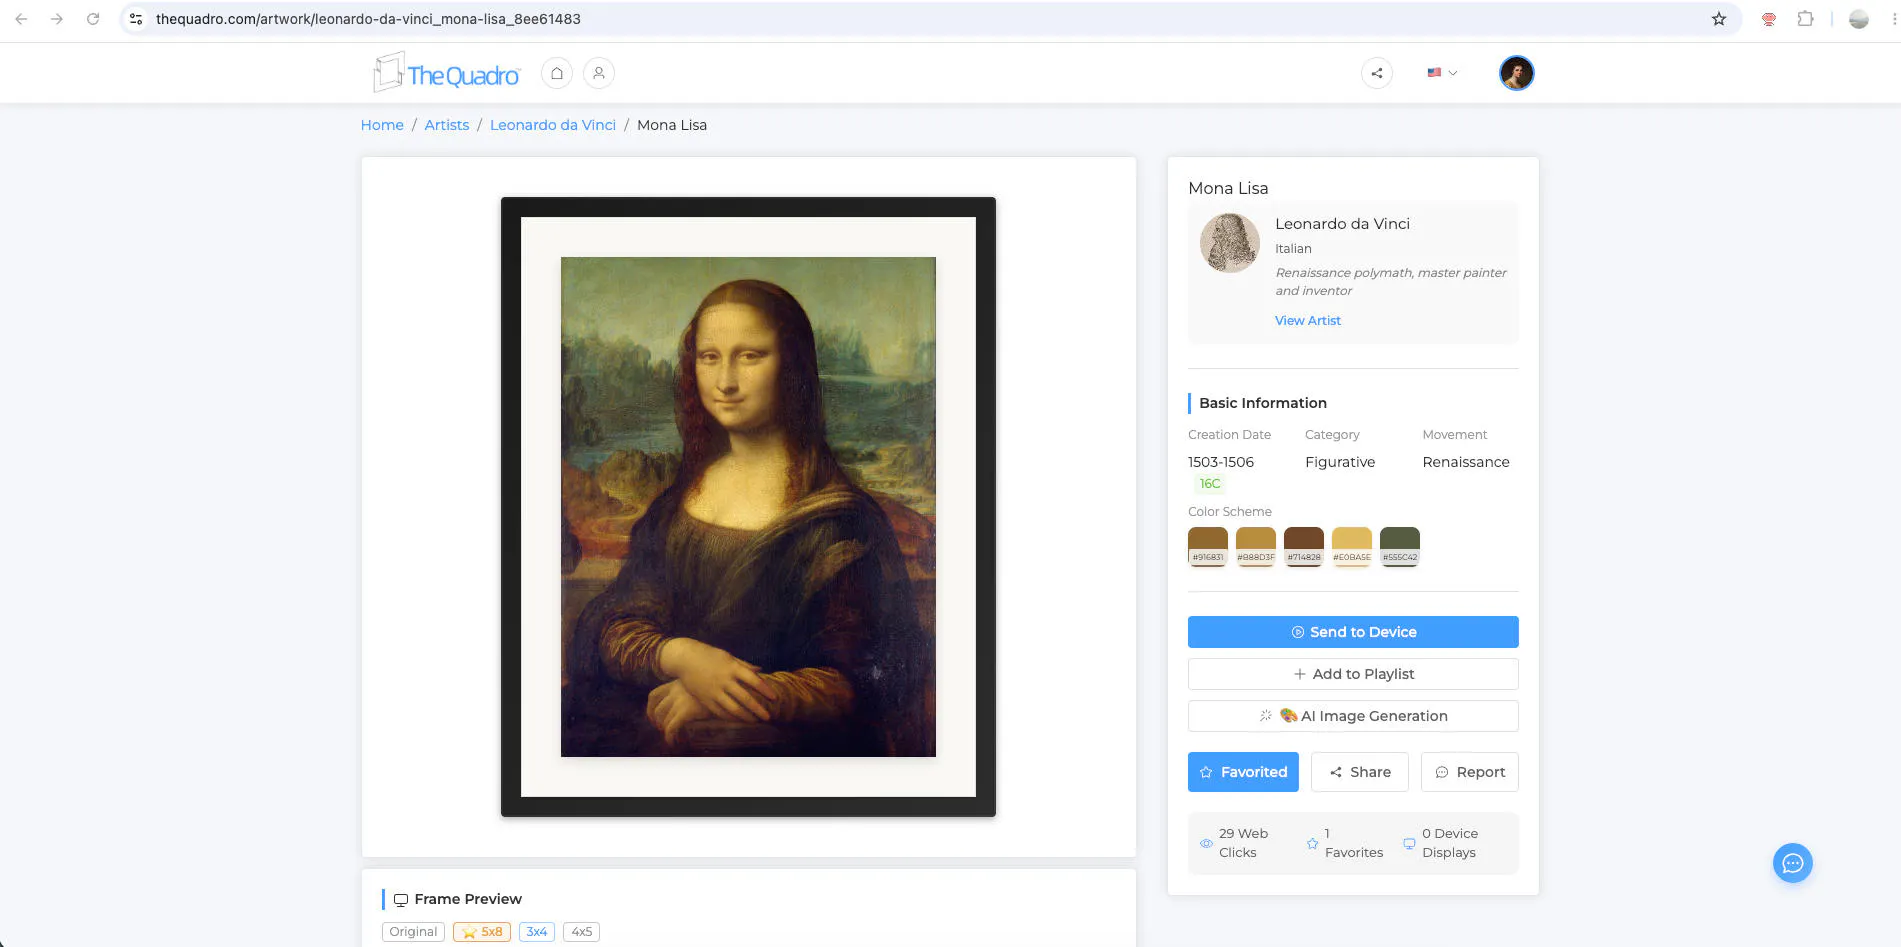Screen dimensions: 1901x947
Task: Open the browser extensions puzzle icon
Action: [x=1805, y=19]
